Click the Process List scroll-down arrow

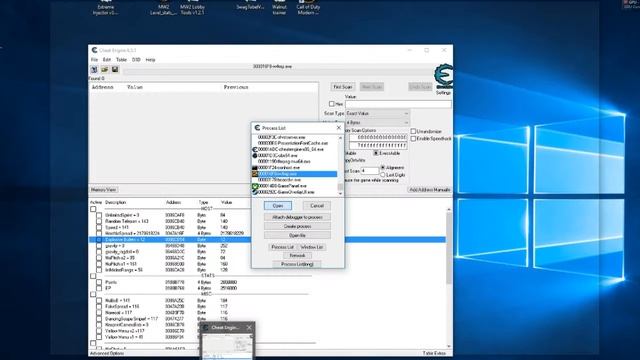pyautogui.click(x=340, y=193)
